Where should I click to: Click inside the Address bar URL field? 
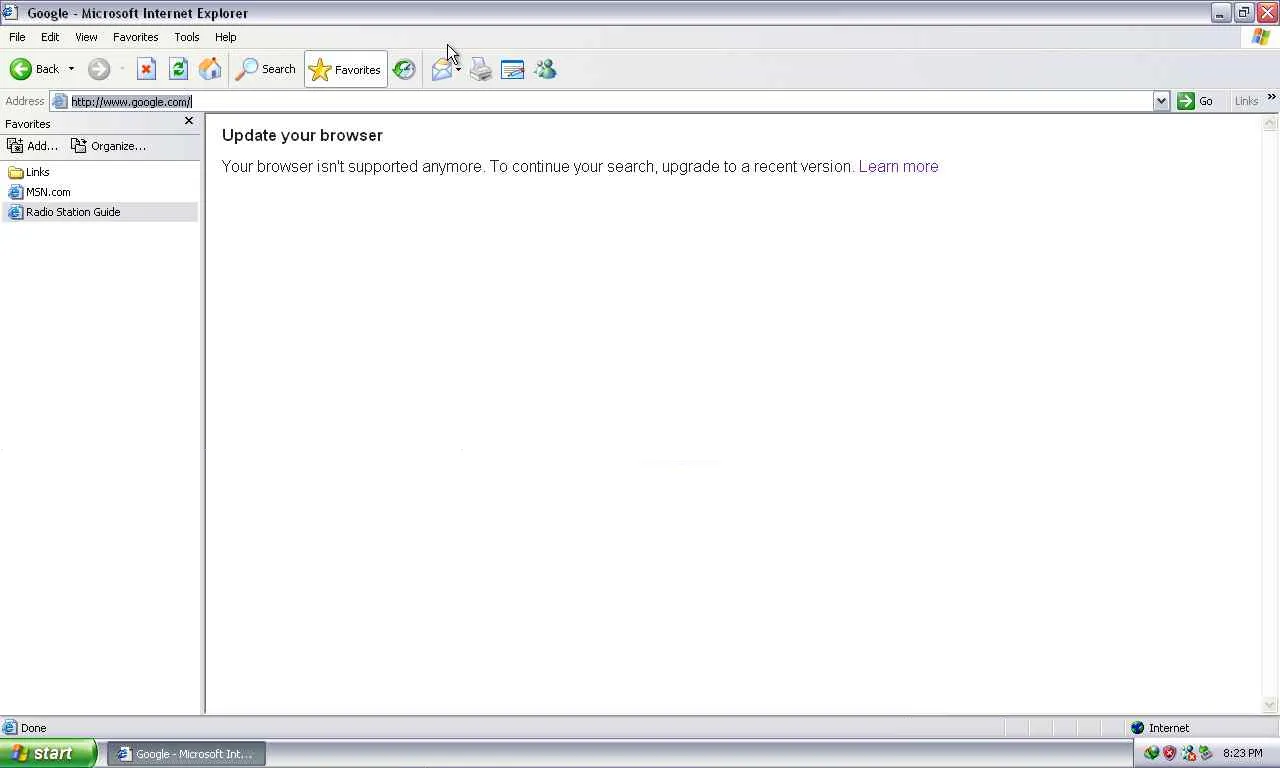tap(610, 101)
